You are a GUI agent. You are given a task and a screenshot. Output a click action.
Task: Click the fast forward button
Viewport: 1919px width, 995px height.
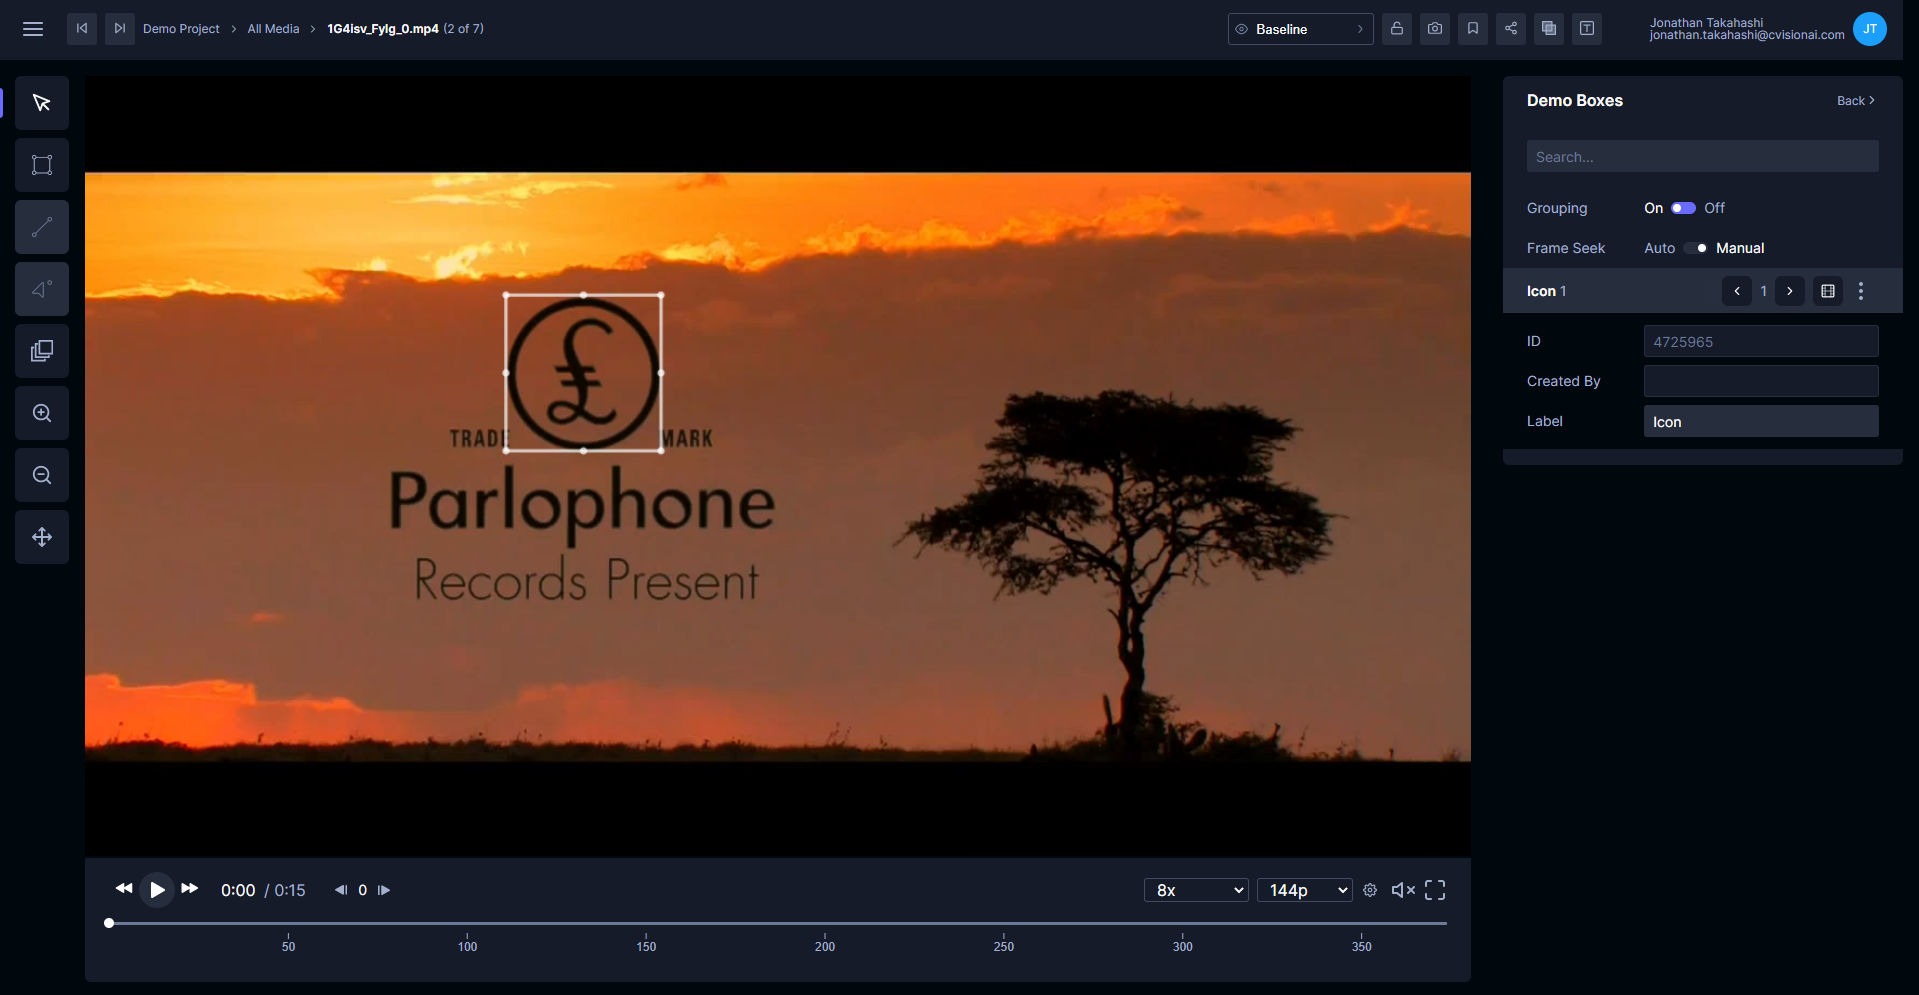click(190, 889)
